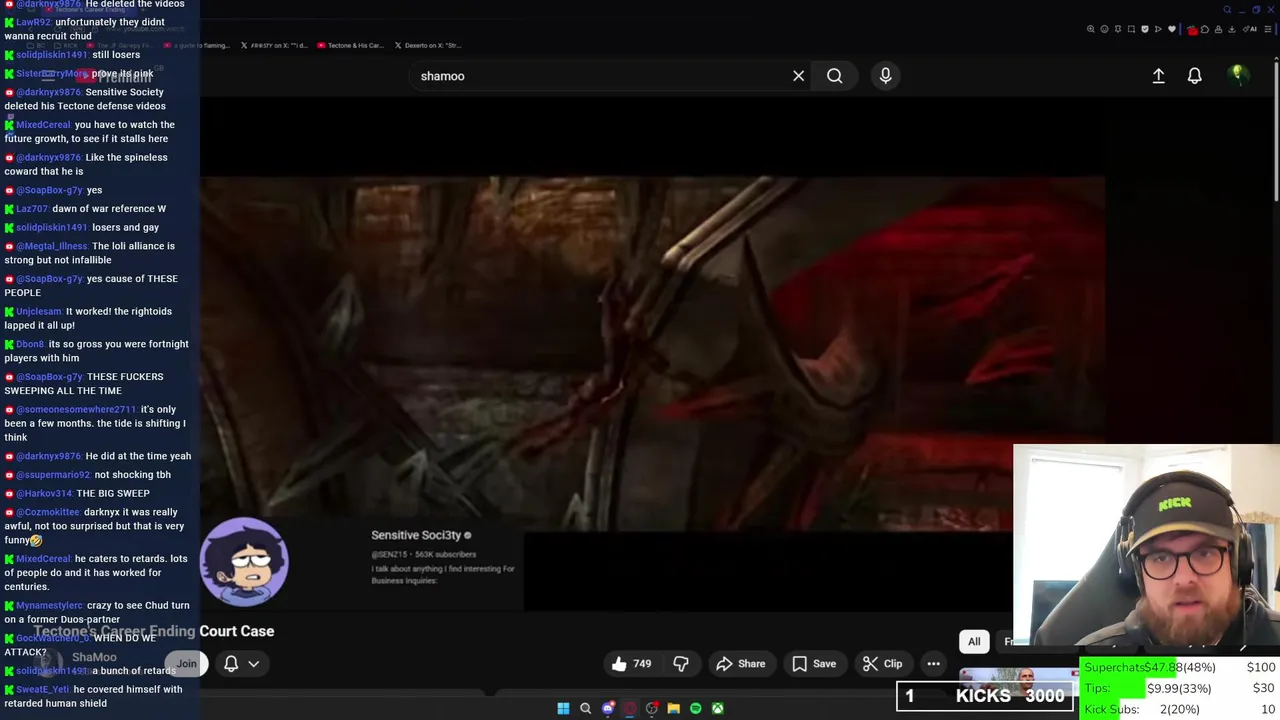Dislike the video
This screenshot has height=720, width=1280.
pos(681,663)
